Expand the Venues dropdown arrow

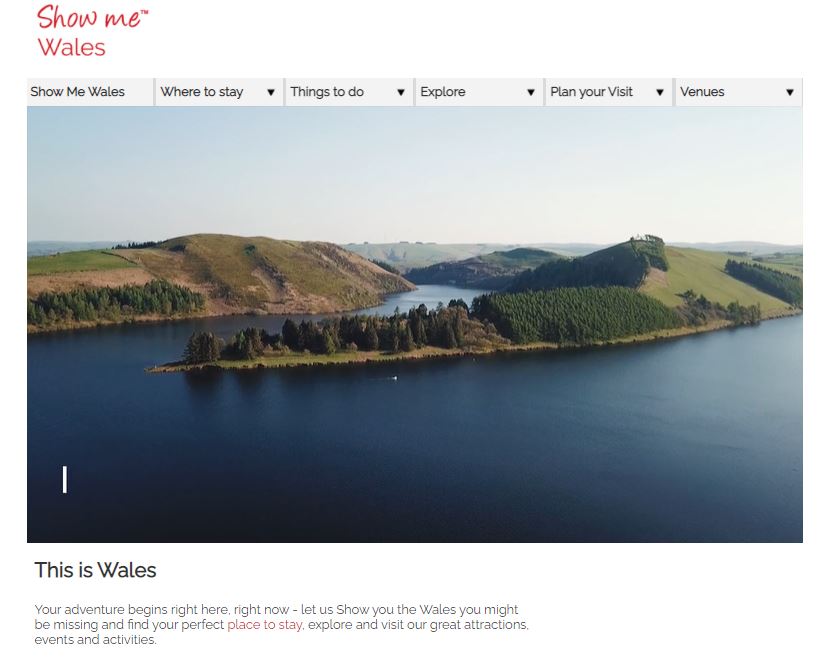[790, 92]
